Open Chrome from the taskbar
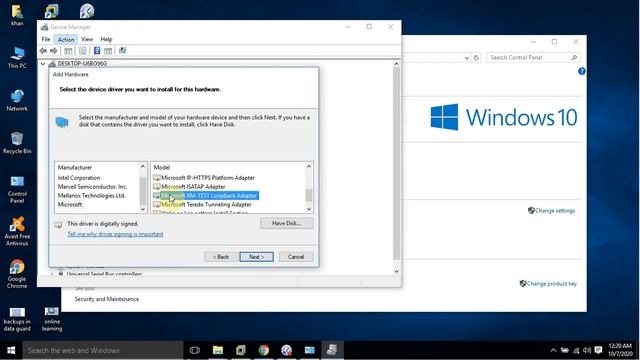 coord(264,350)
